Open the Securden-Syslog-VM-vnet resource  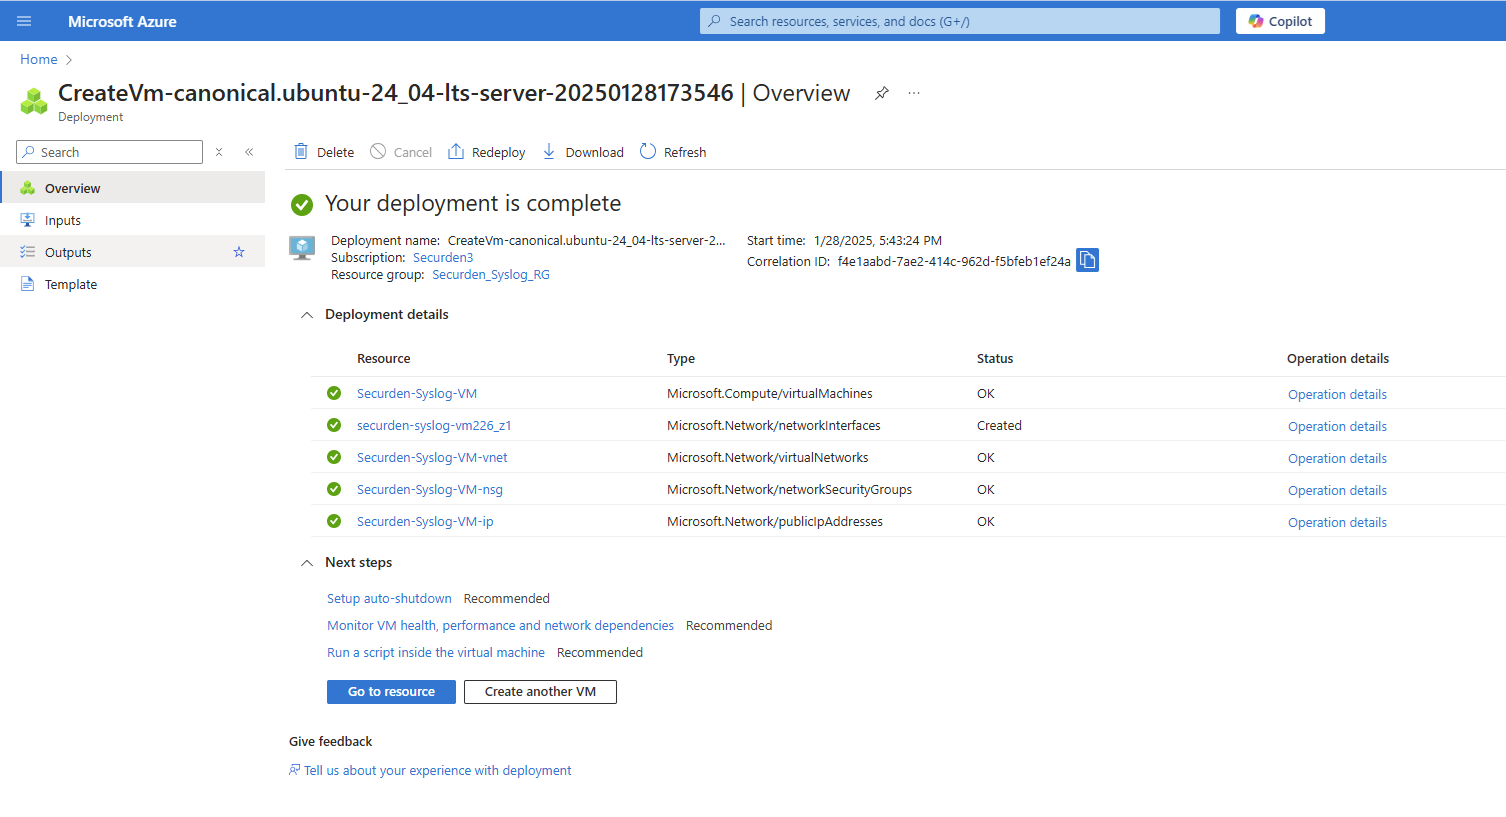[432, 458]
